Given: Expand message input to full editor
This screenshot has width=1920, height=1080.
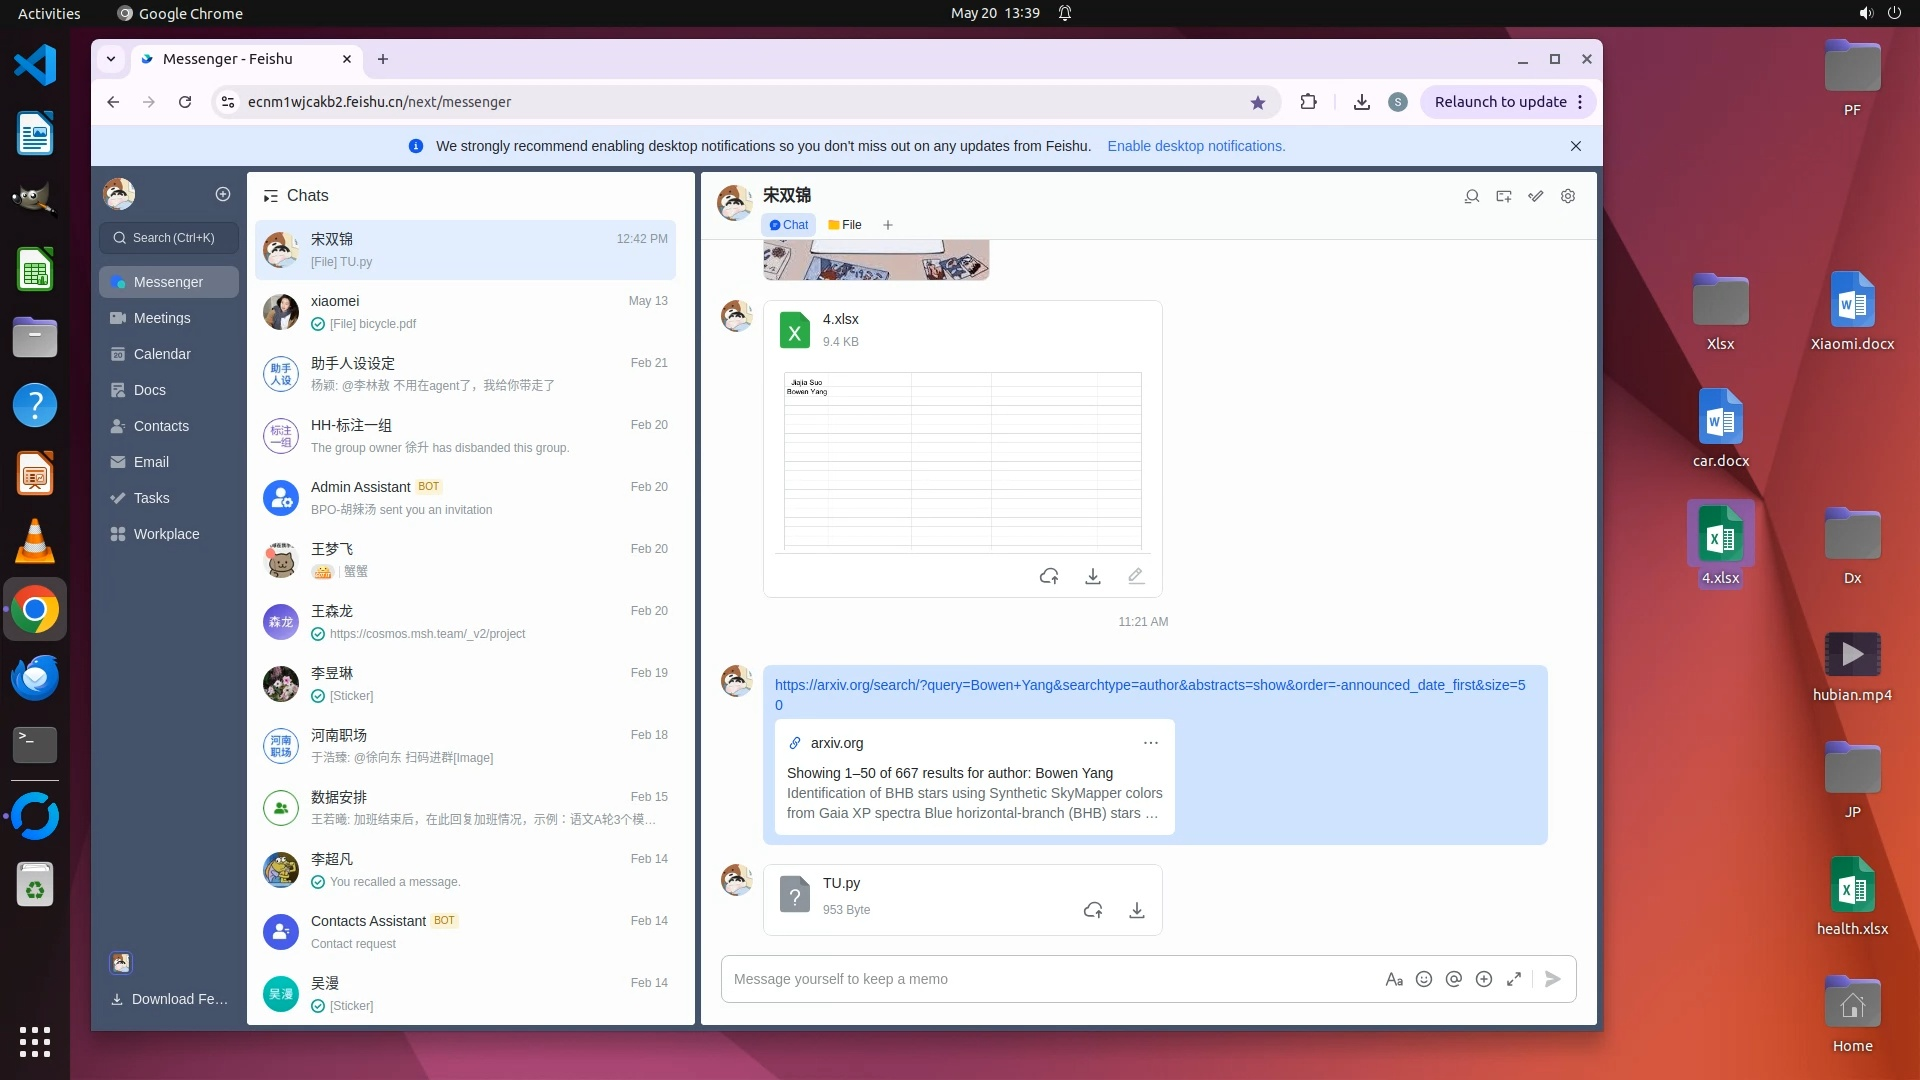Looking at the screenshot, I should [x=1514, y=979].
